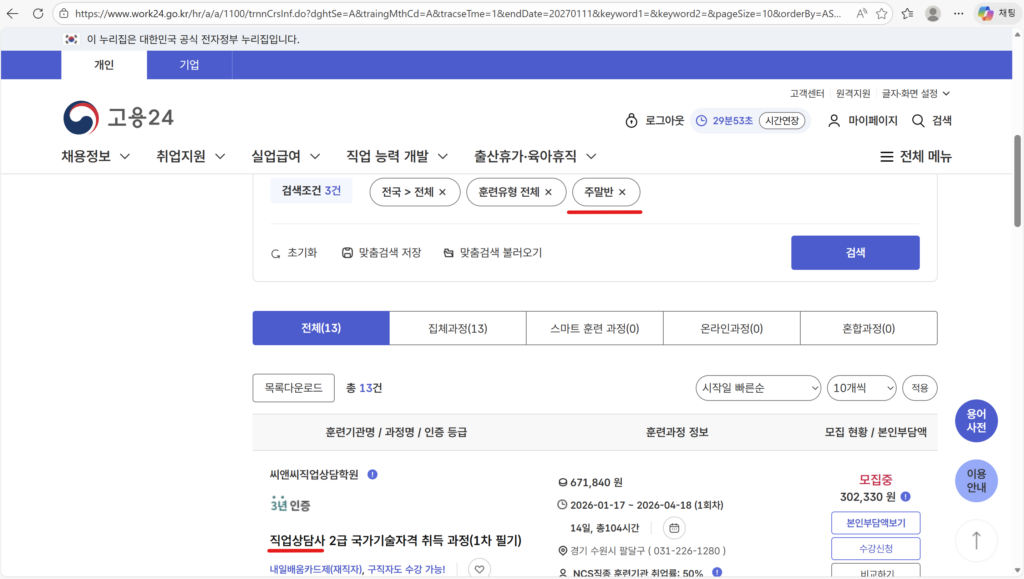Click the 수강신청 enrollment button
1024x579 pixels.
coord(877,548)
